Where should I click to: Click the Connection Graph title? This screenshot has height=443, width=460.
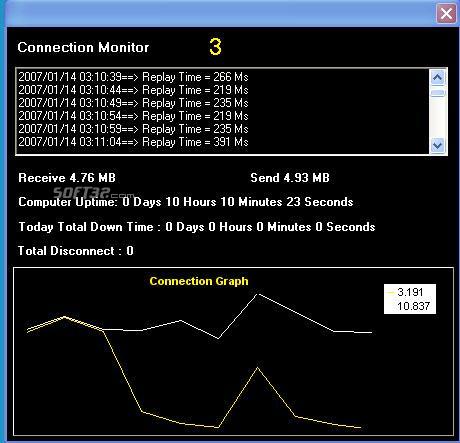(x=199, y=281)
